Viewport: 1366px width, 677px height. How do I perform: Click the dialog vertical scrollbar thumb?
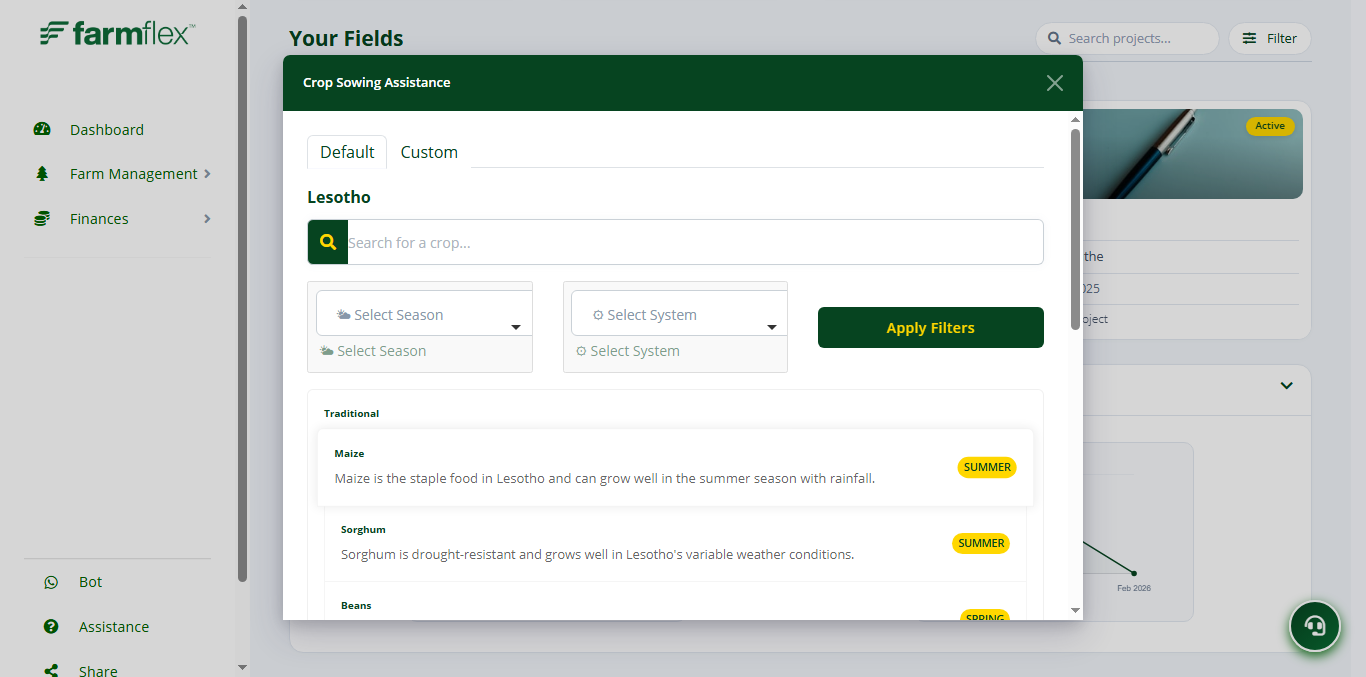click(x=1075, y=228)
